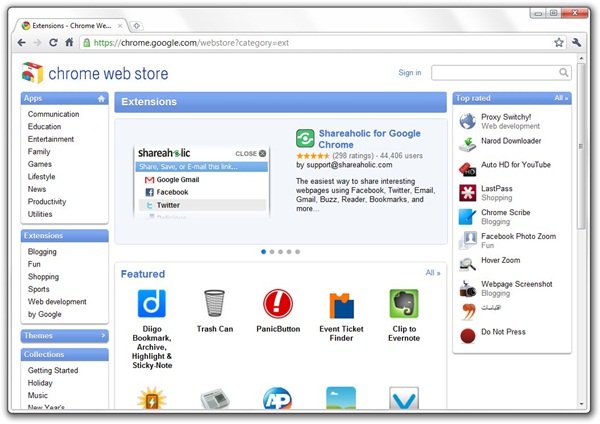Open a new tab with the plus button
The height and width of the screenshot is (424, 600).
pyautogui.click(x=136, y=26)
